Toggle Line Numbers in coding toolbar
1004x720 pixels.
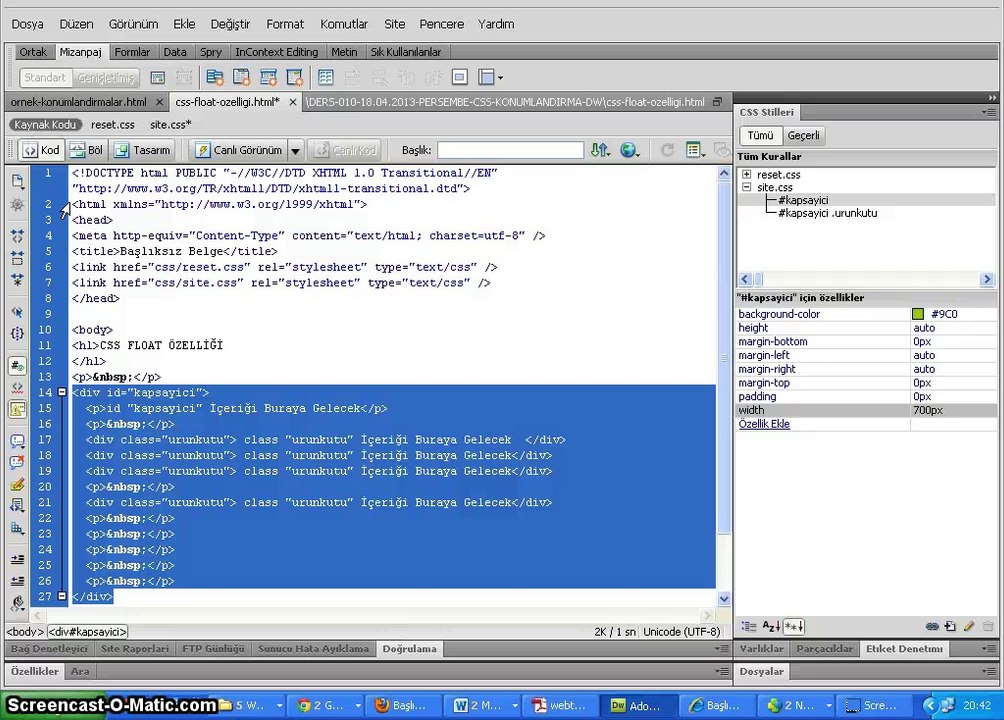click(17, 366)
